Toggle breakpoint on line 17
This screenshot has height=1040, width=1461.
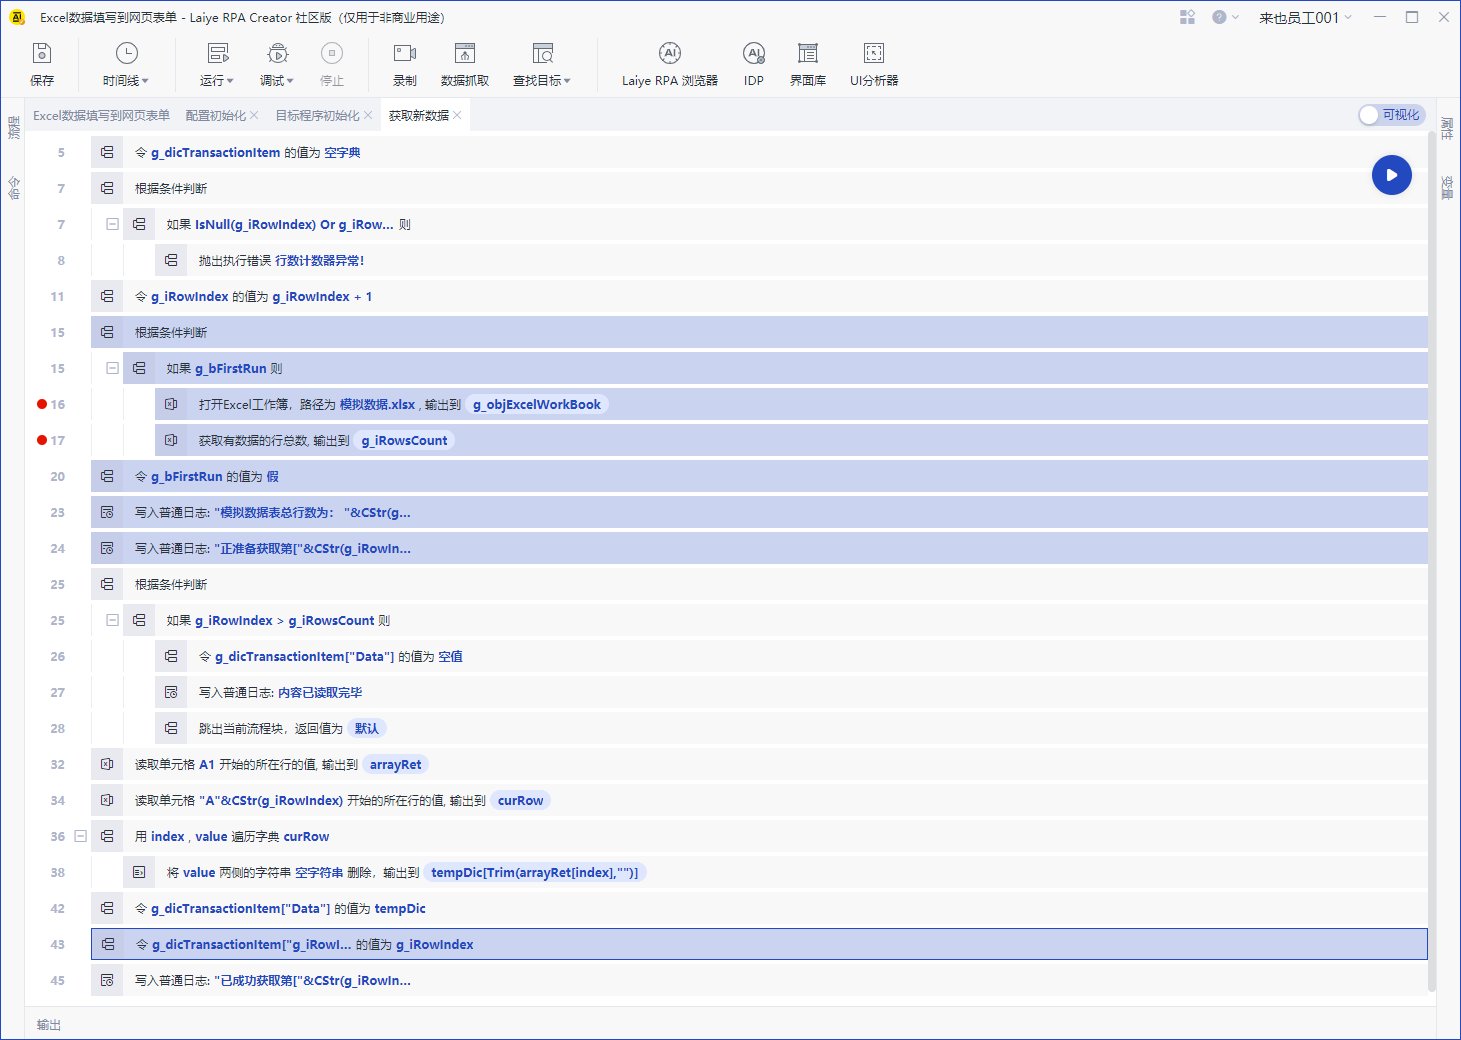point(42,440)
